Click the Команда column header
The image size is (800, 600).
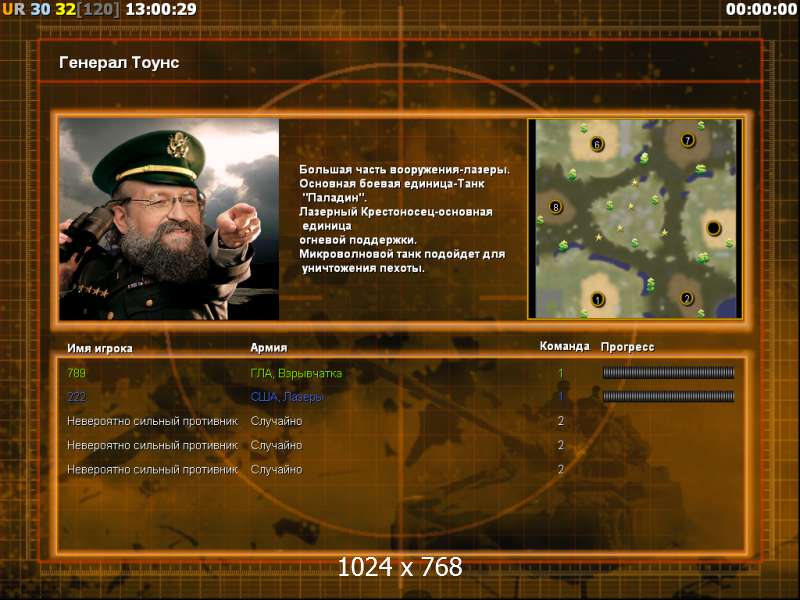(x=565, y=346)
